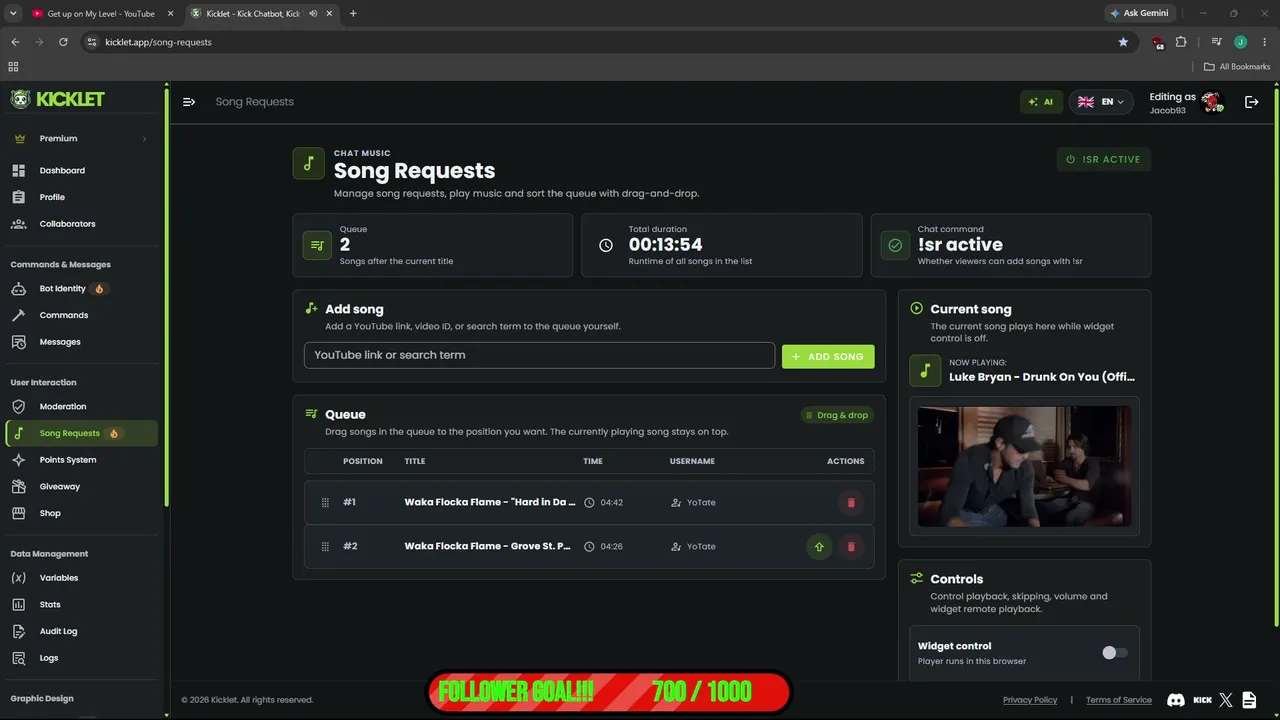1280x720 pixels.
Task: Click song title 'Waka Flocka Flame - "Hard in Da'
Action: (490, 503)
